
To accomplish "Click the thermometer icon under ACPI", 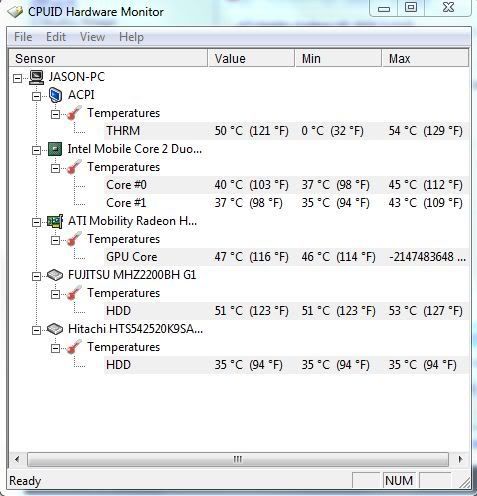I will coord(74,113).
